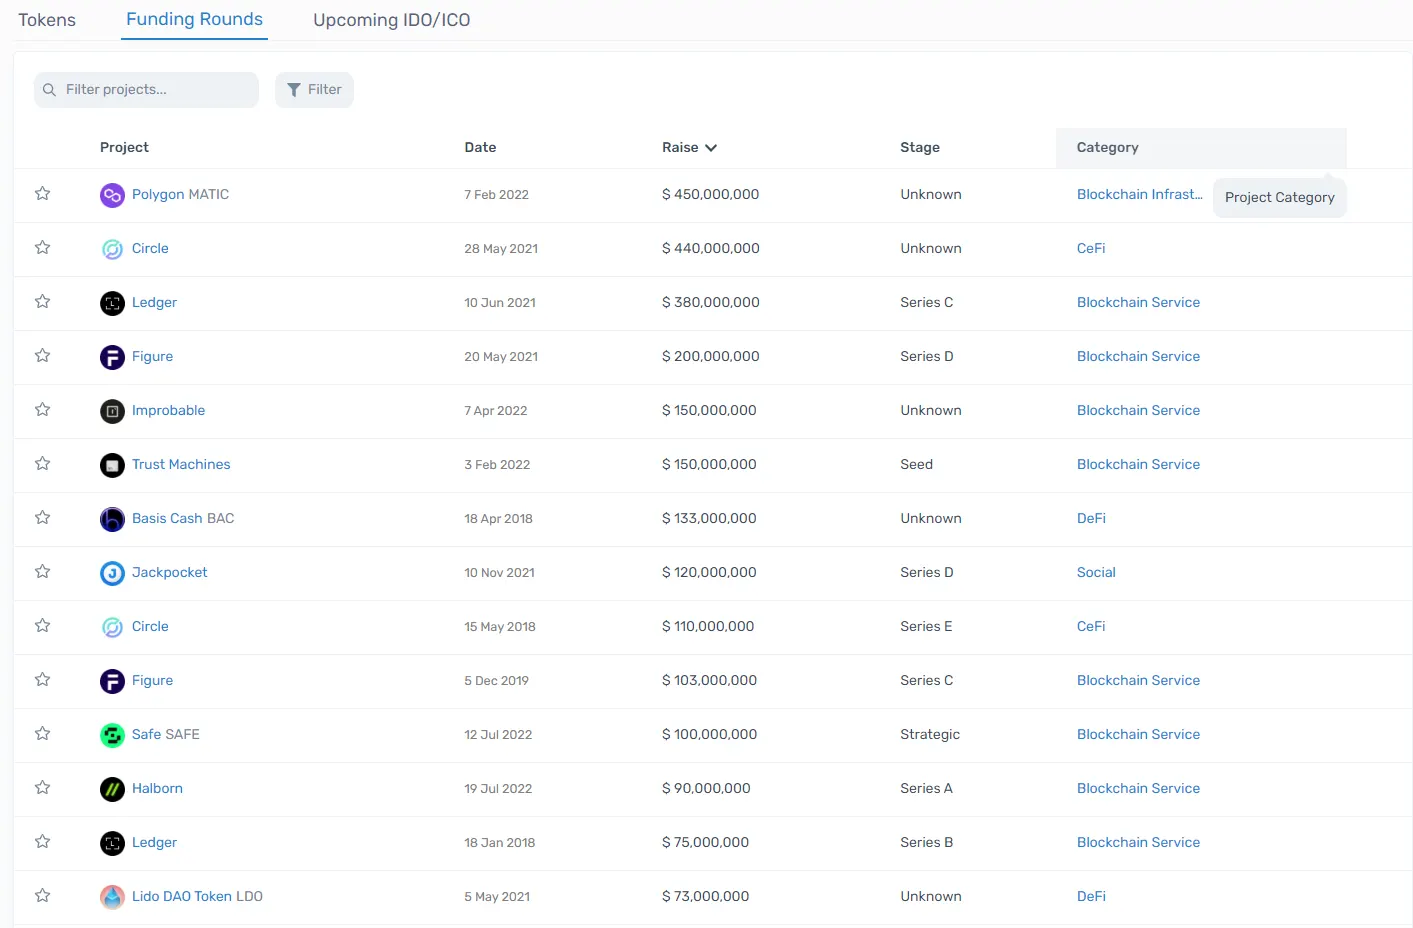Image resolution: width=1413 pixels, height=928 pixels.
Task: Go to the Trust Machines project page
Action: (181, 465)
